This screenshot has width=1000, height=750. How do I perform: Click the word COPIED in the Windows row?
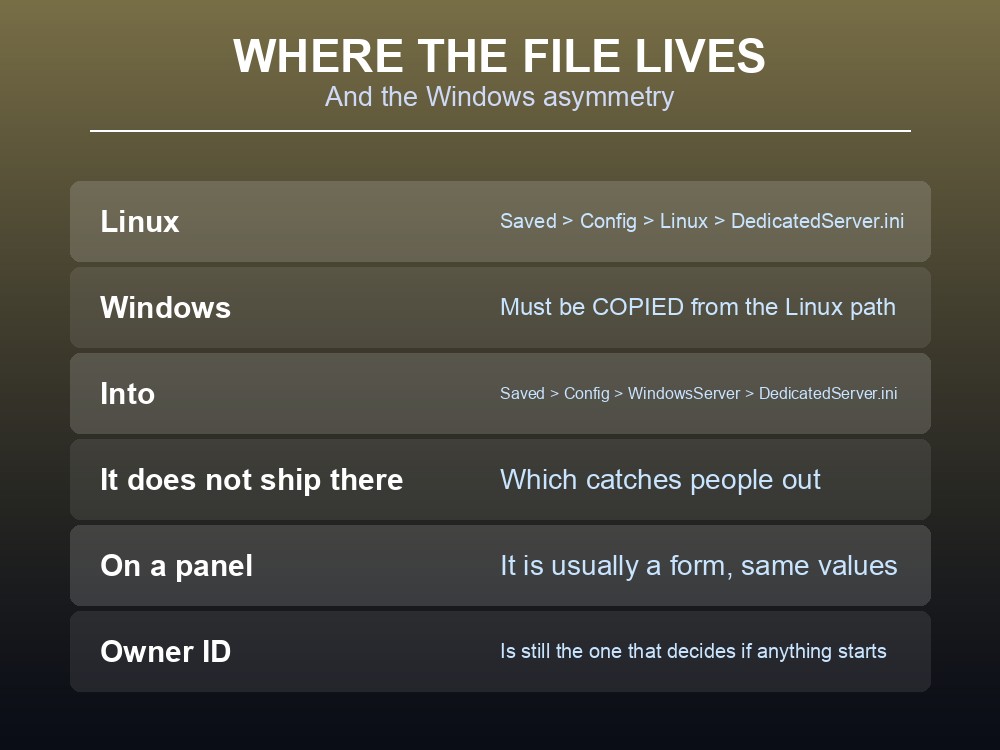[638, 307]
